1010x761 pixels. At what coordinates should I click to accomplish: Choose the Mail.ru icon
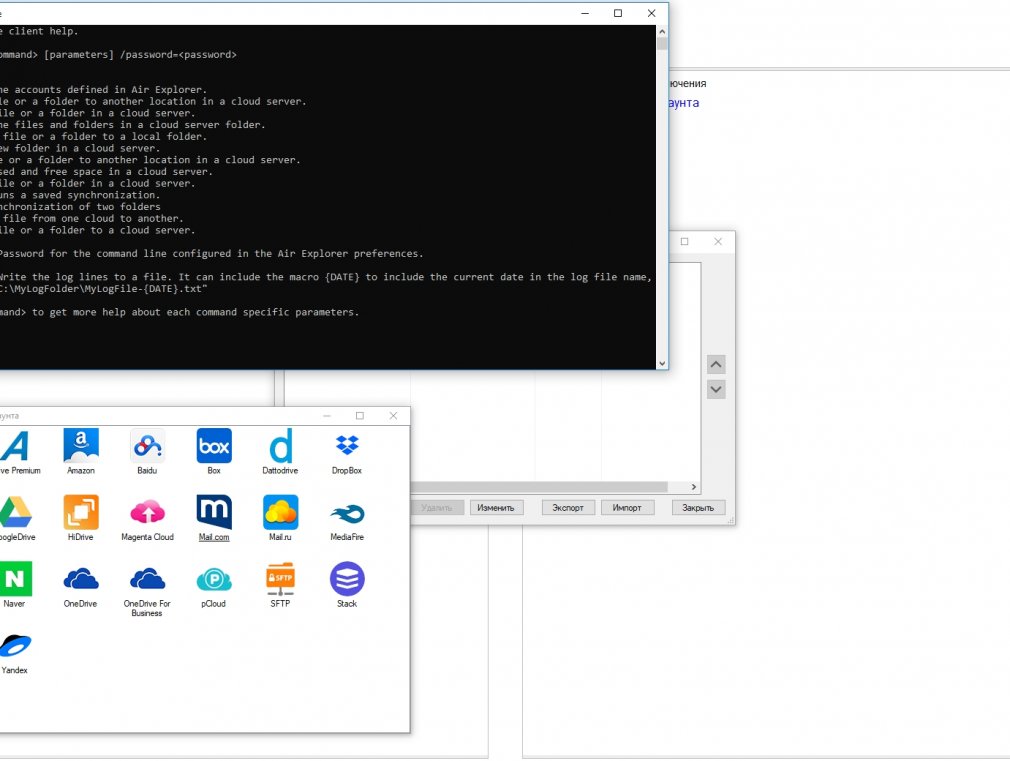(280, 512)
